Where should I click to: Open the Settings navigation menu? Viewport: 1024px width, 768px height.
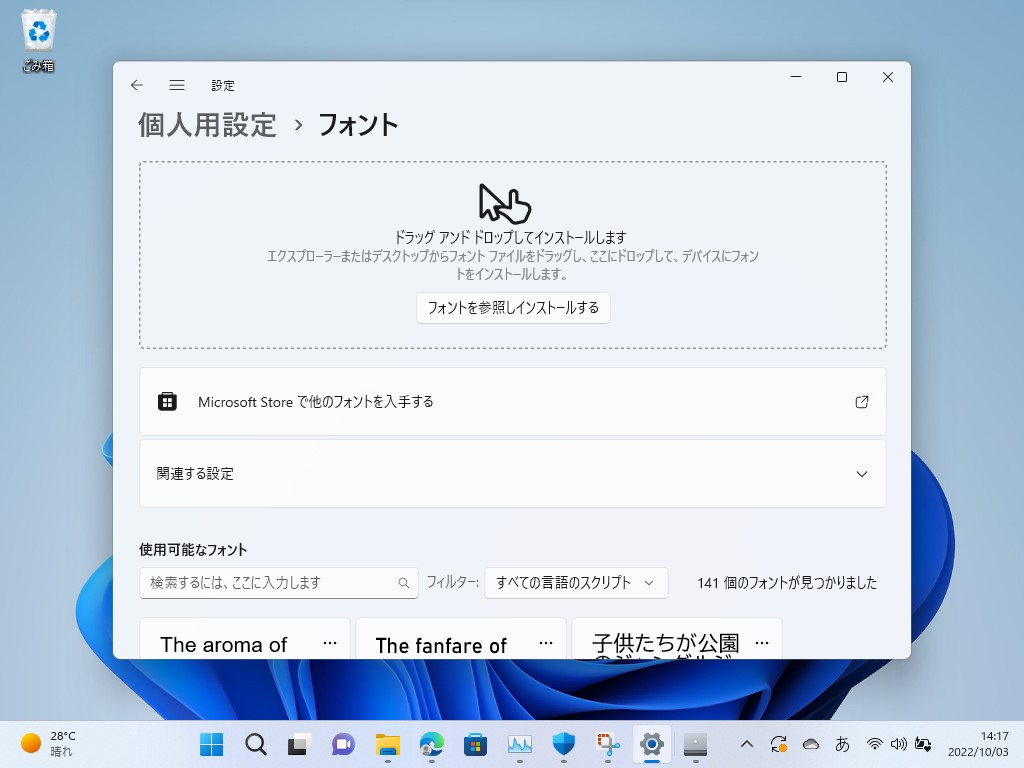tap(177, 85)
